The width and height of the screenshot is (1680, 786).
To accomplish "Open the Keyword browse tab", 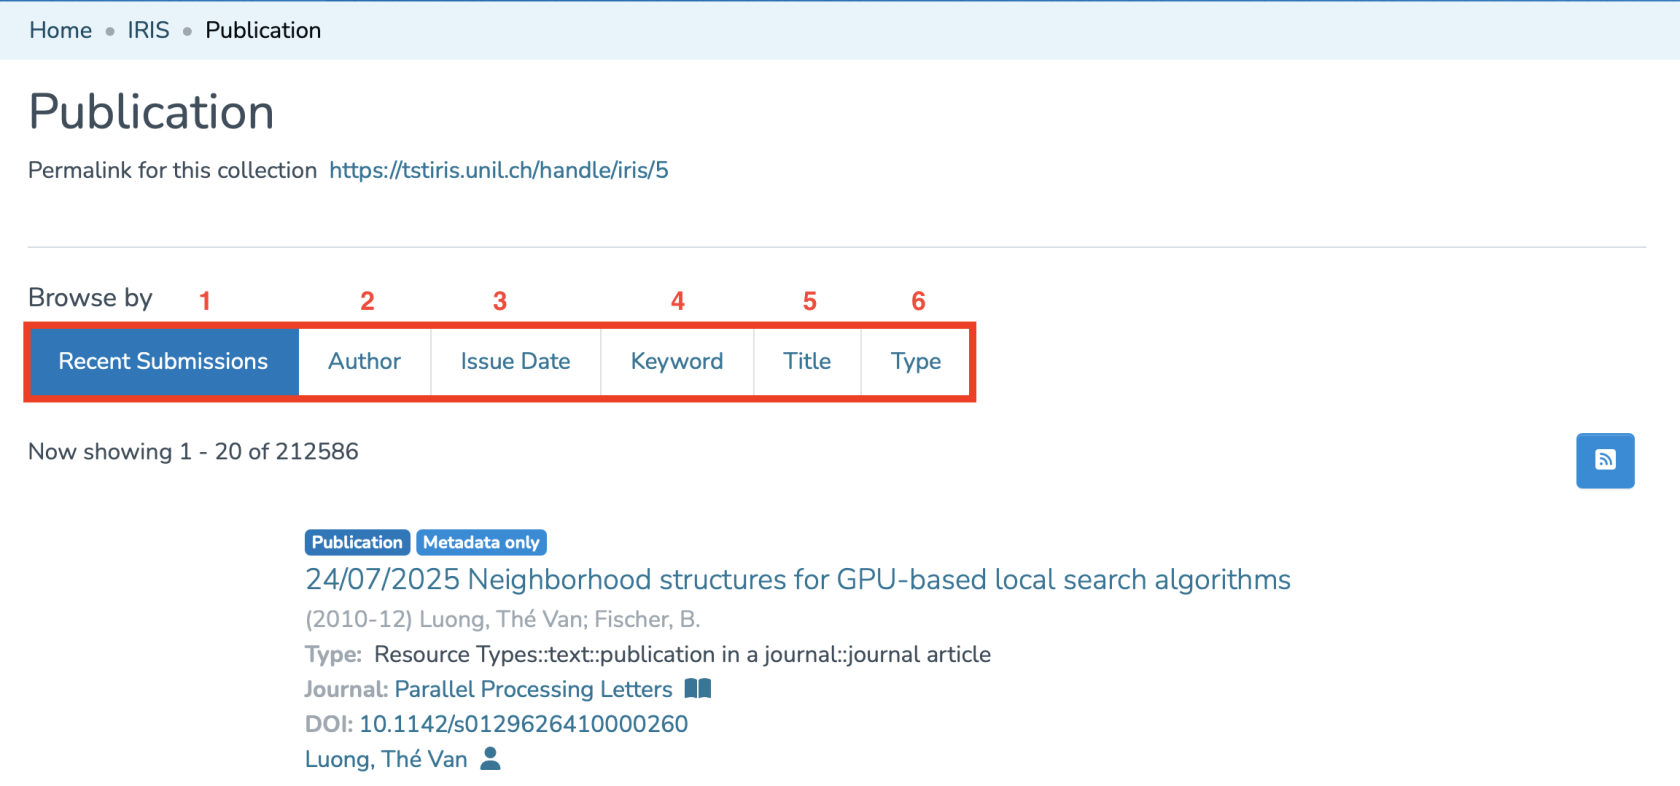I will [x=676, y=361].
